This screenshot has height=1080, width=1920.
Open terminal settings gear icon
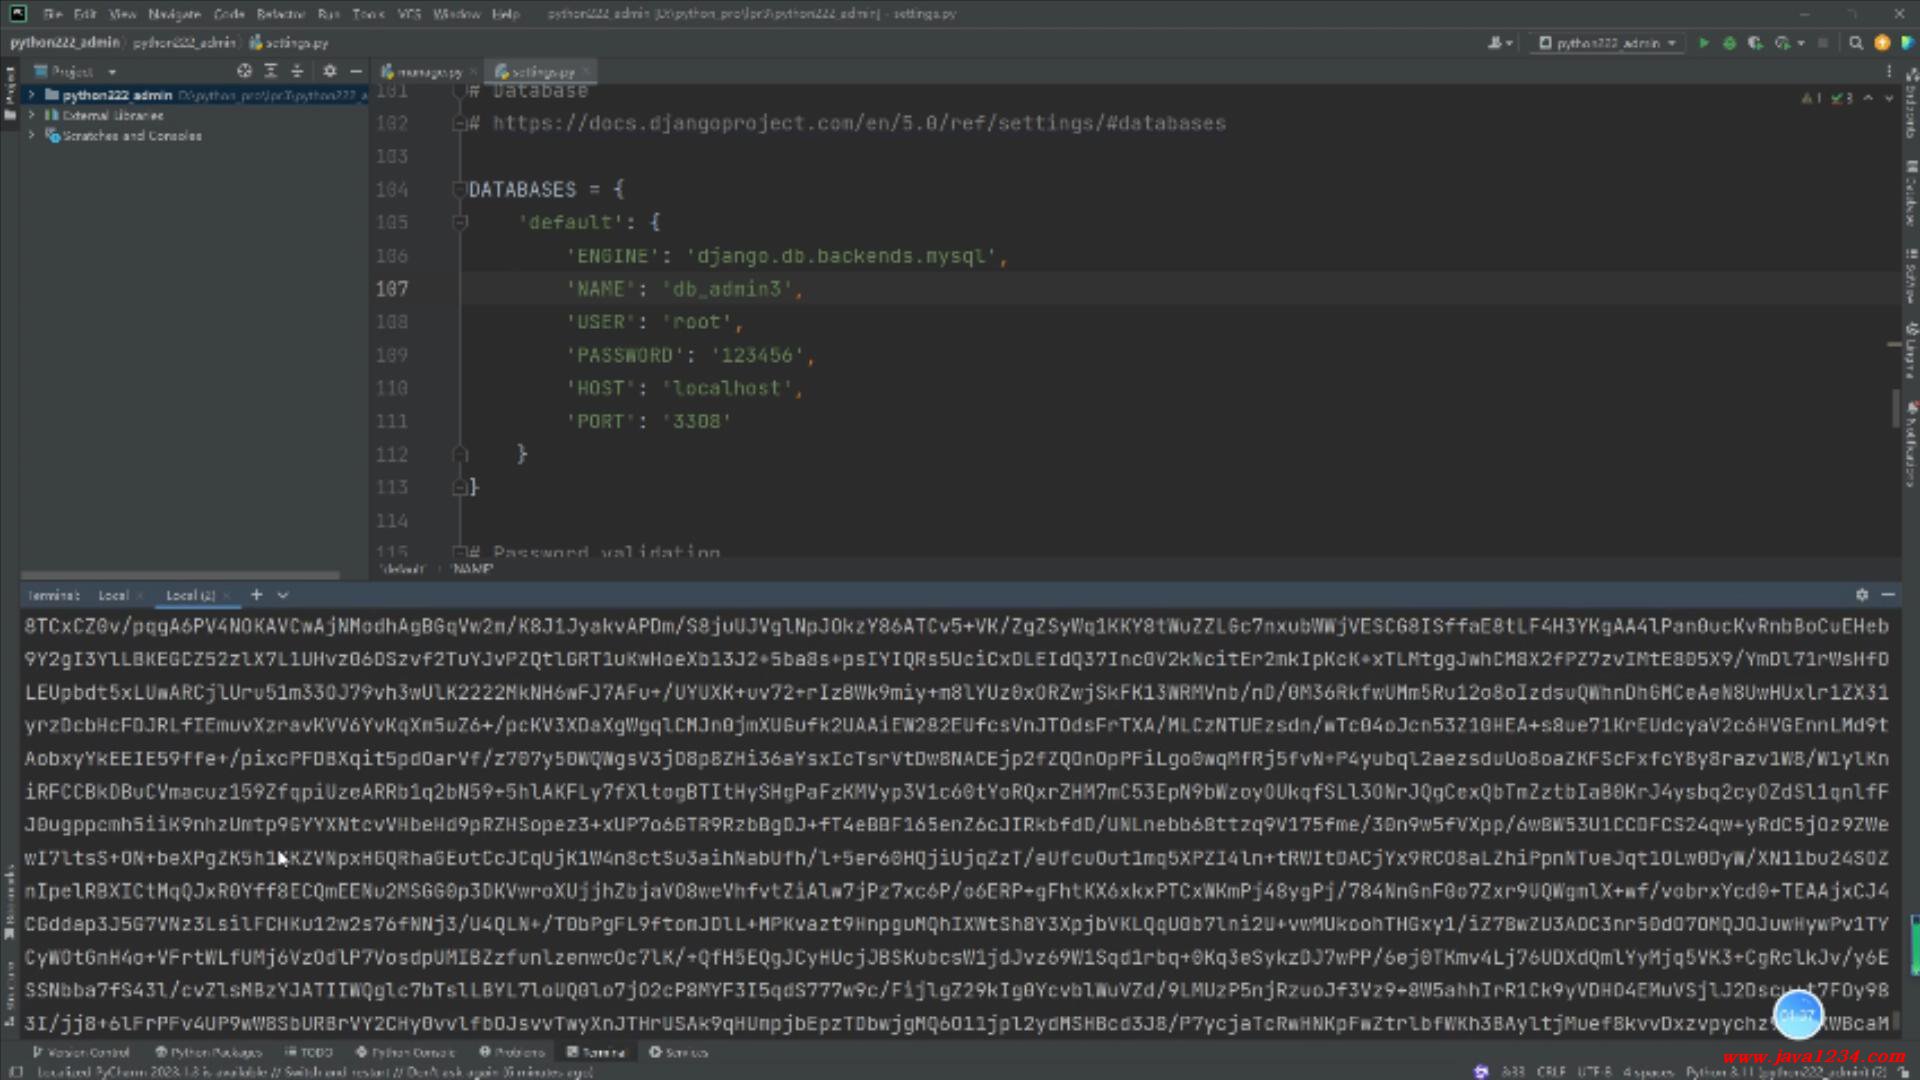pos(1862,595)
